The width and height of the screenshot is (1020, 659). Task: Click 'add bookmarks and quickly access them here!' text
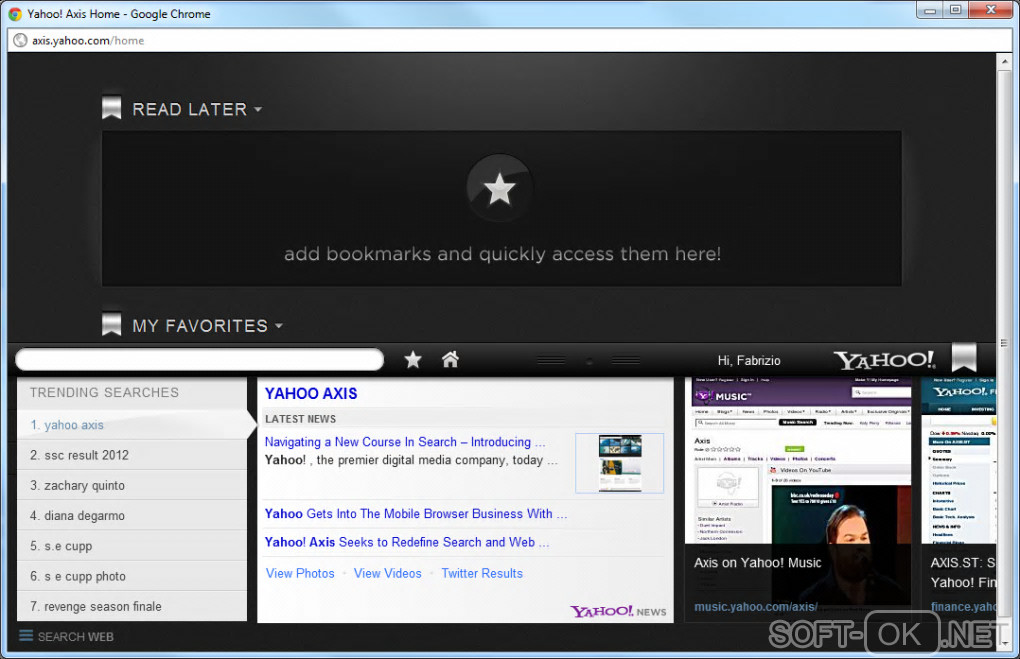[x=502, y=254]
